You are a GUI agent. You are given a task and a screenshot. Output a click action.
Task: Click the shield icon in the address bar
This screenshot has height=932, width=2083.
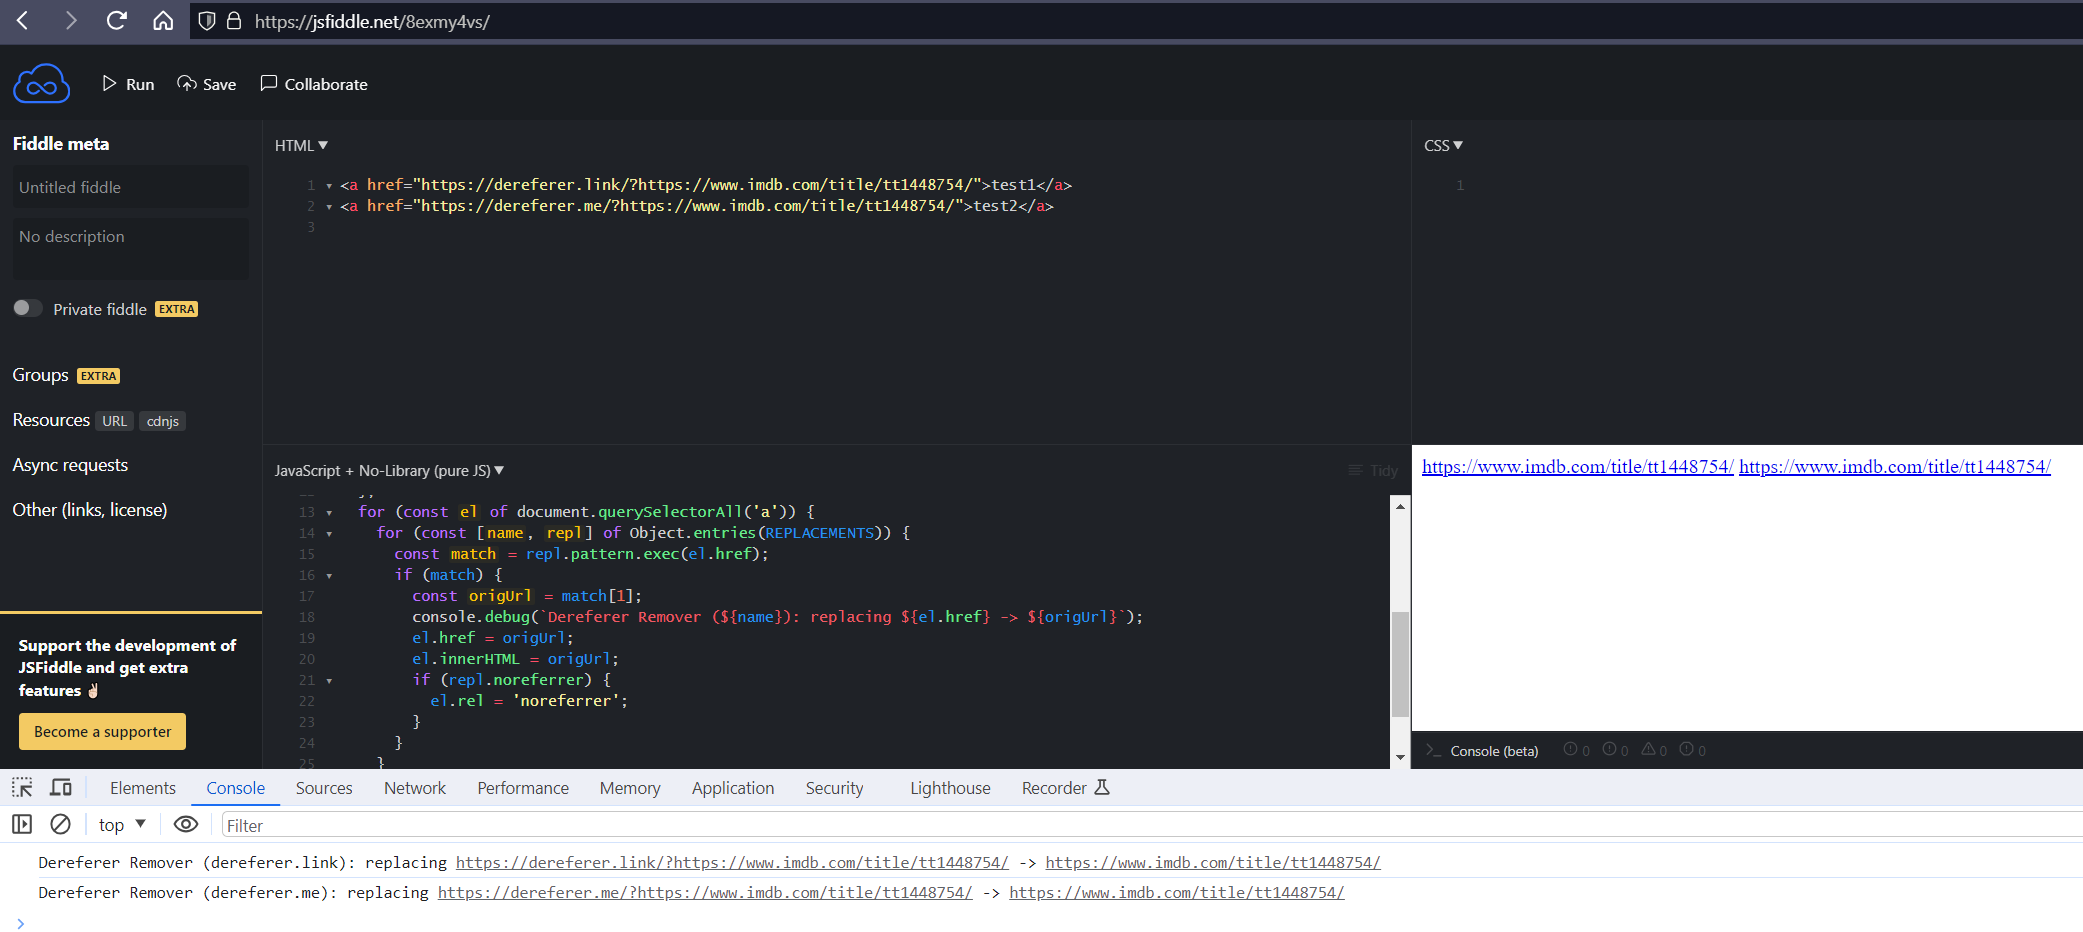tap(207, 21)
